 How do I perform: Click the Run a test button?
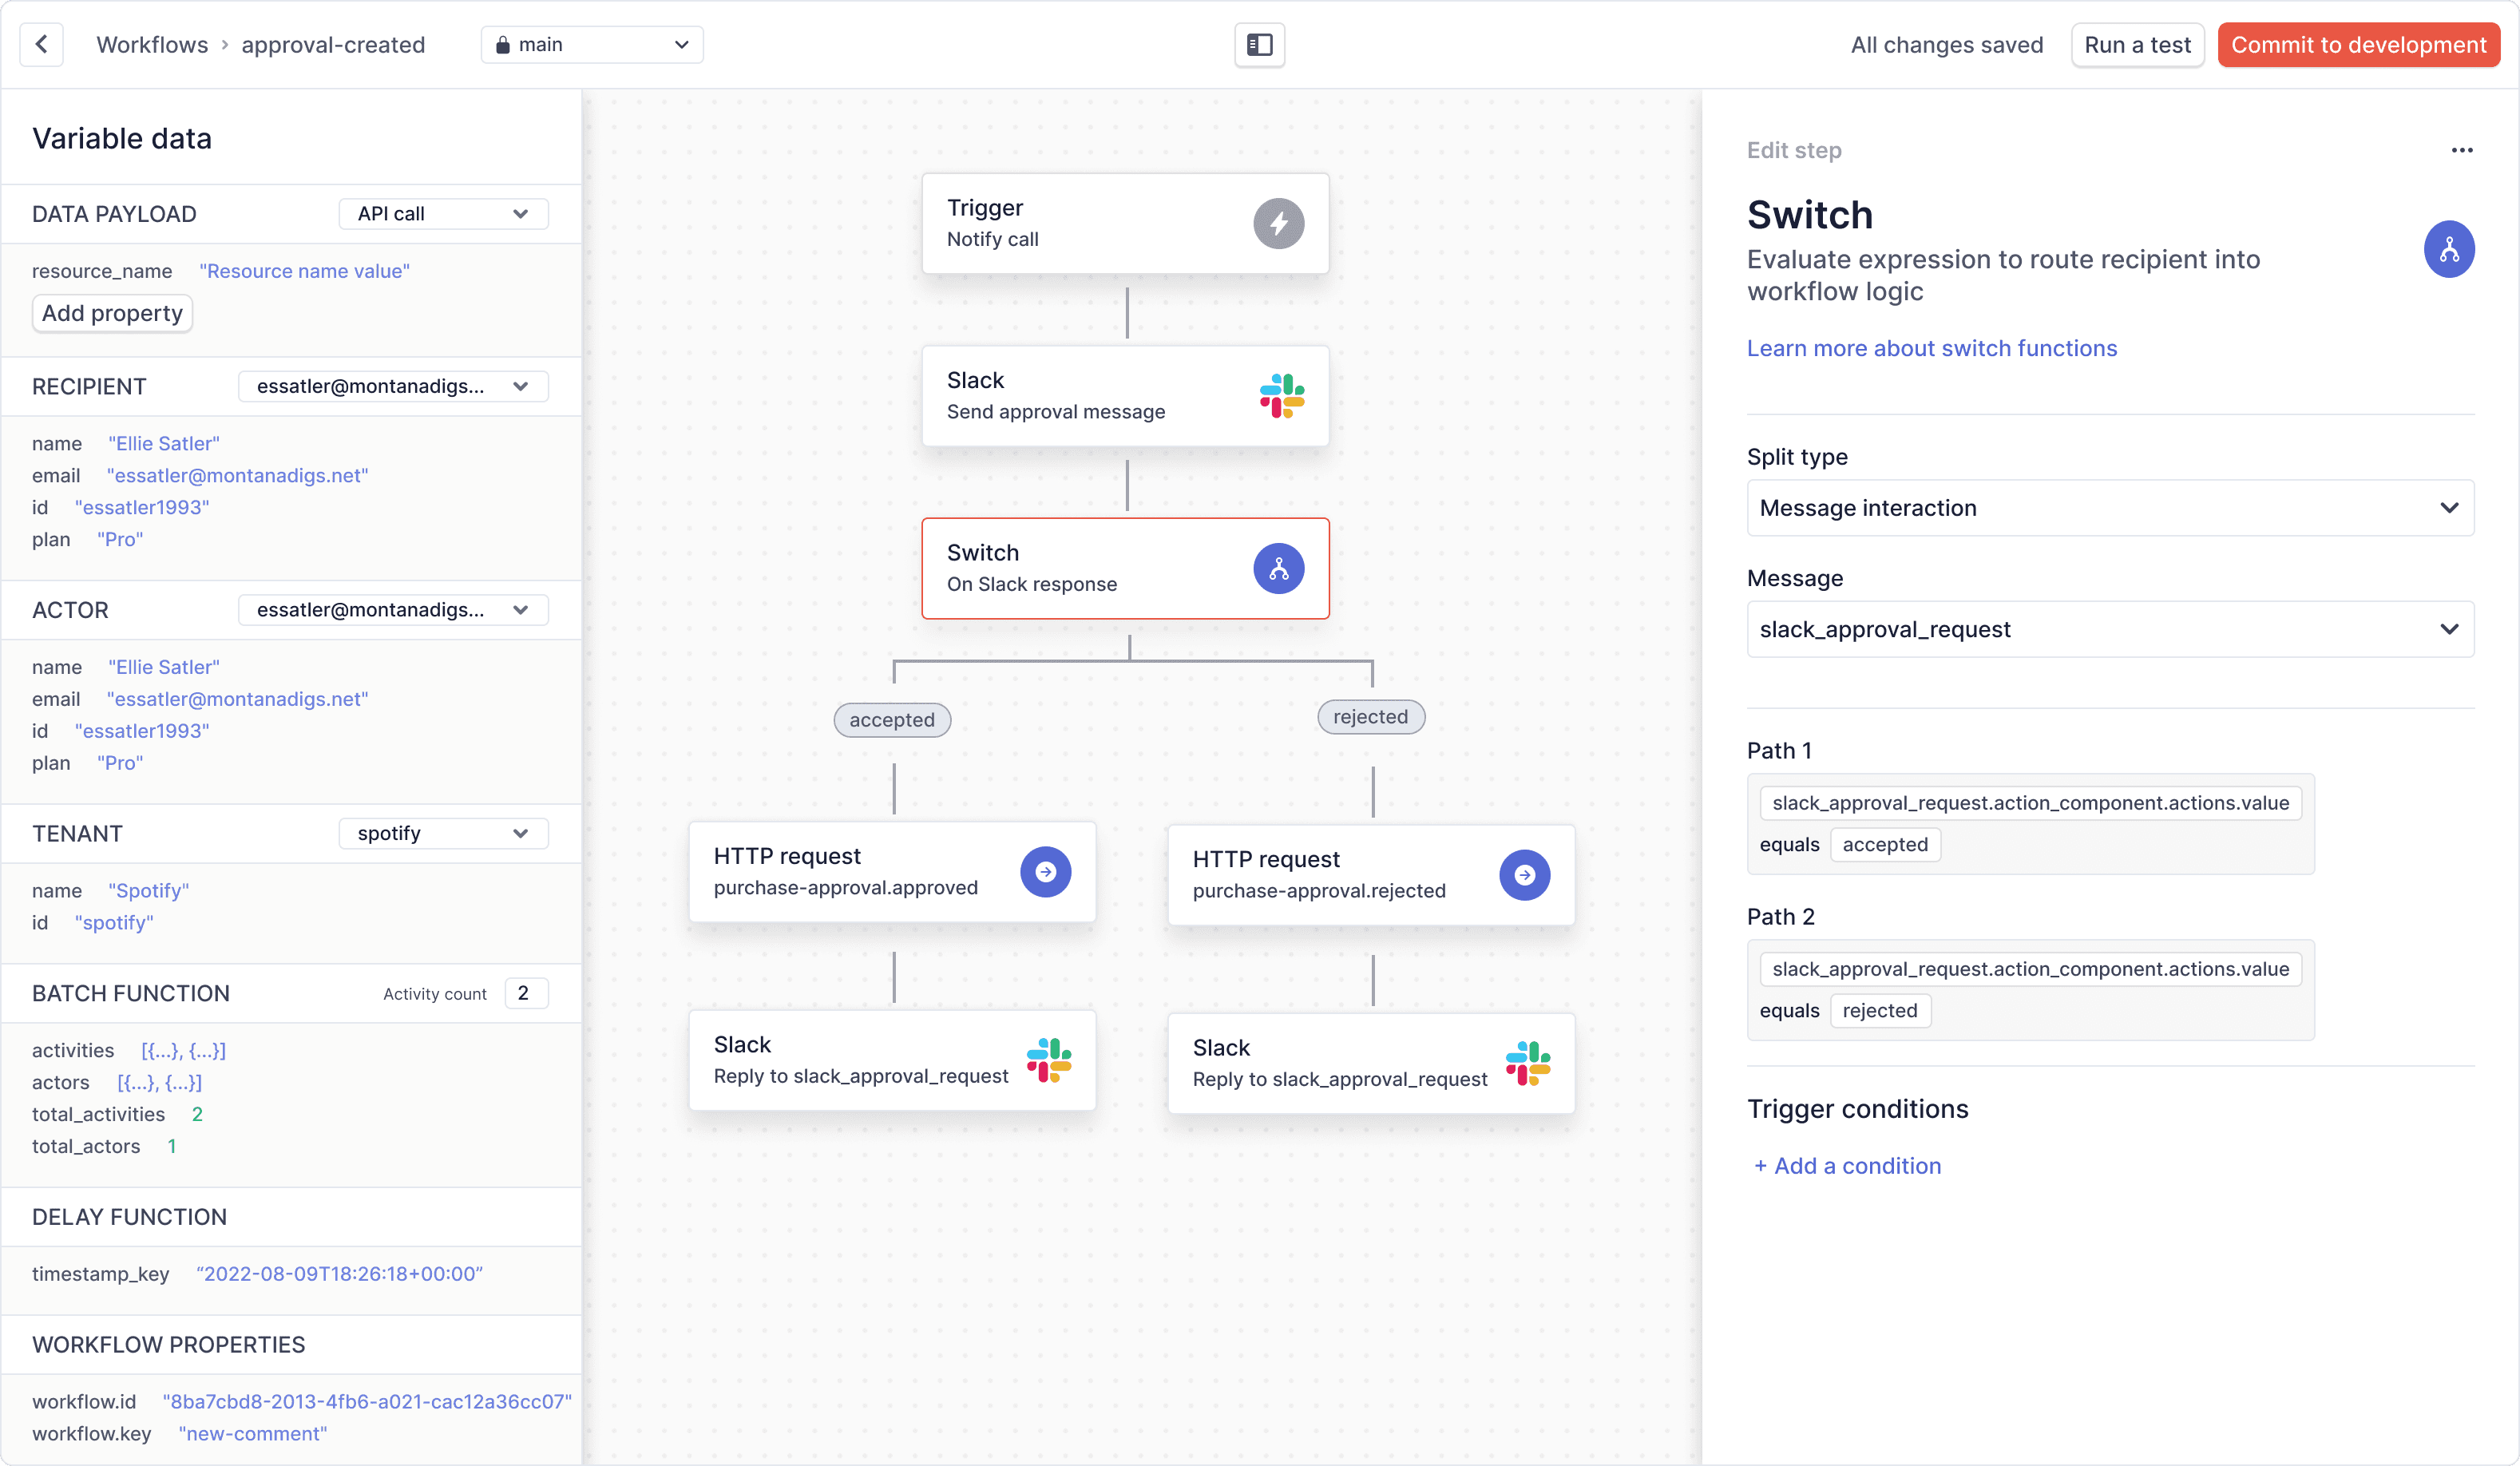click(2137, 44)
